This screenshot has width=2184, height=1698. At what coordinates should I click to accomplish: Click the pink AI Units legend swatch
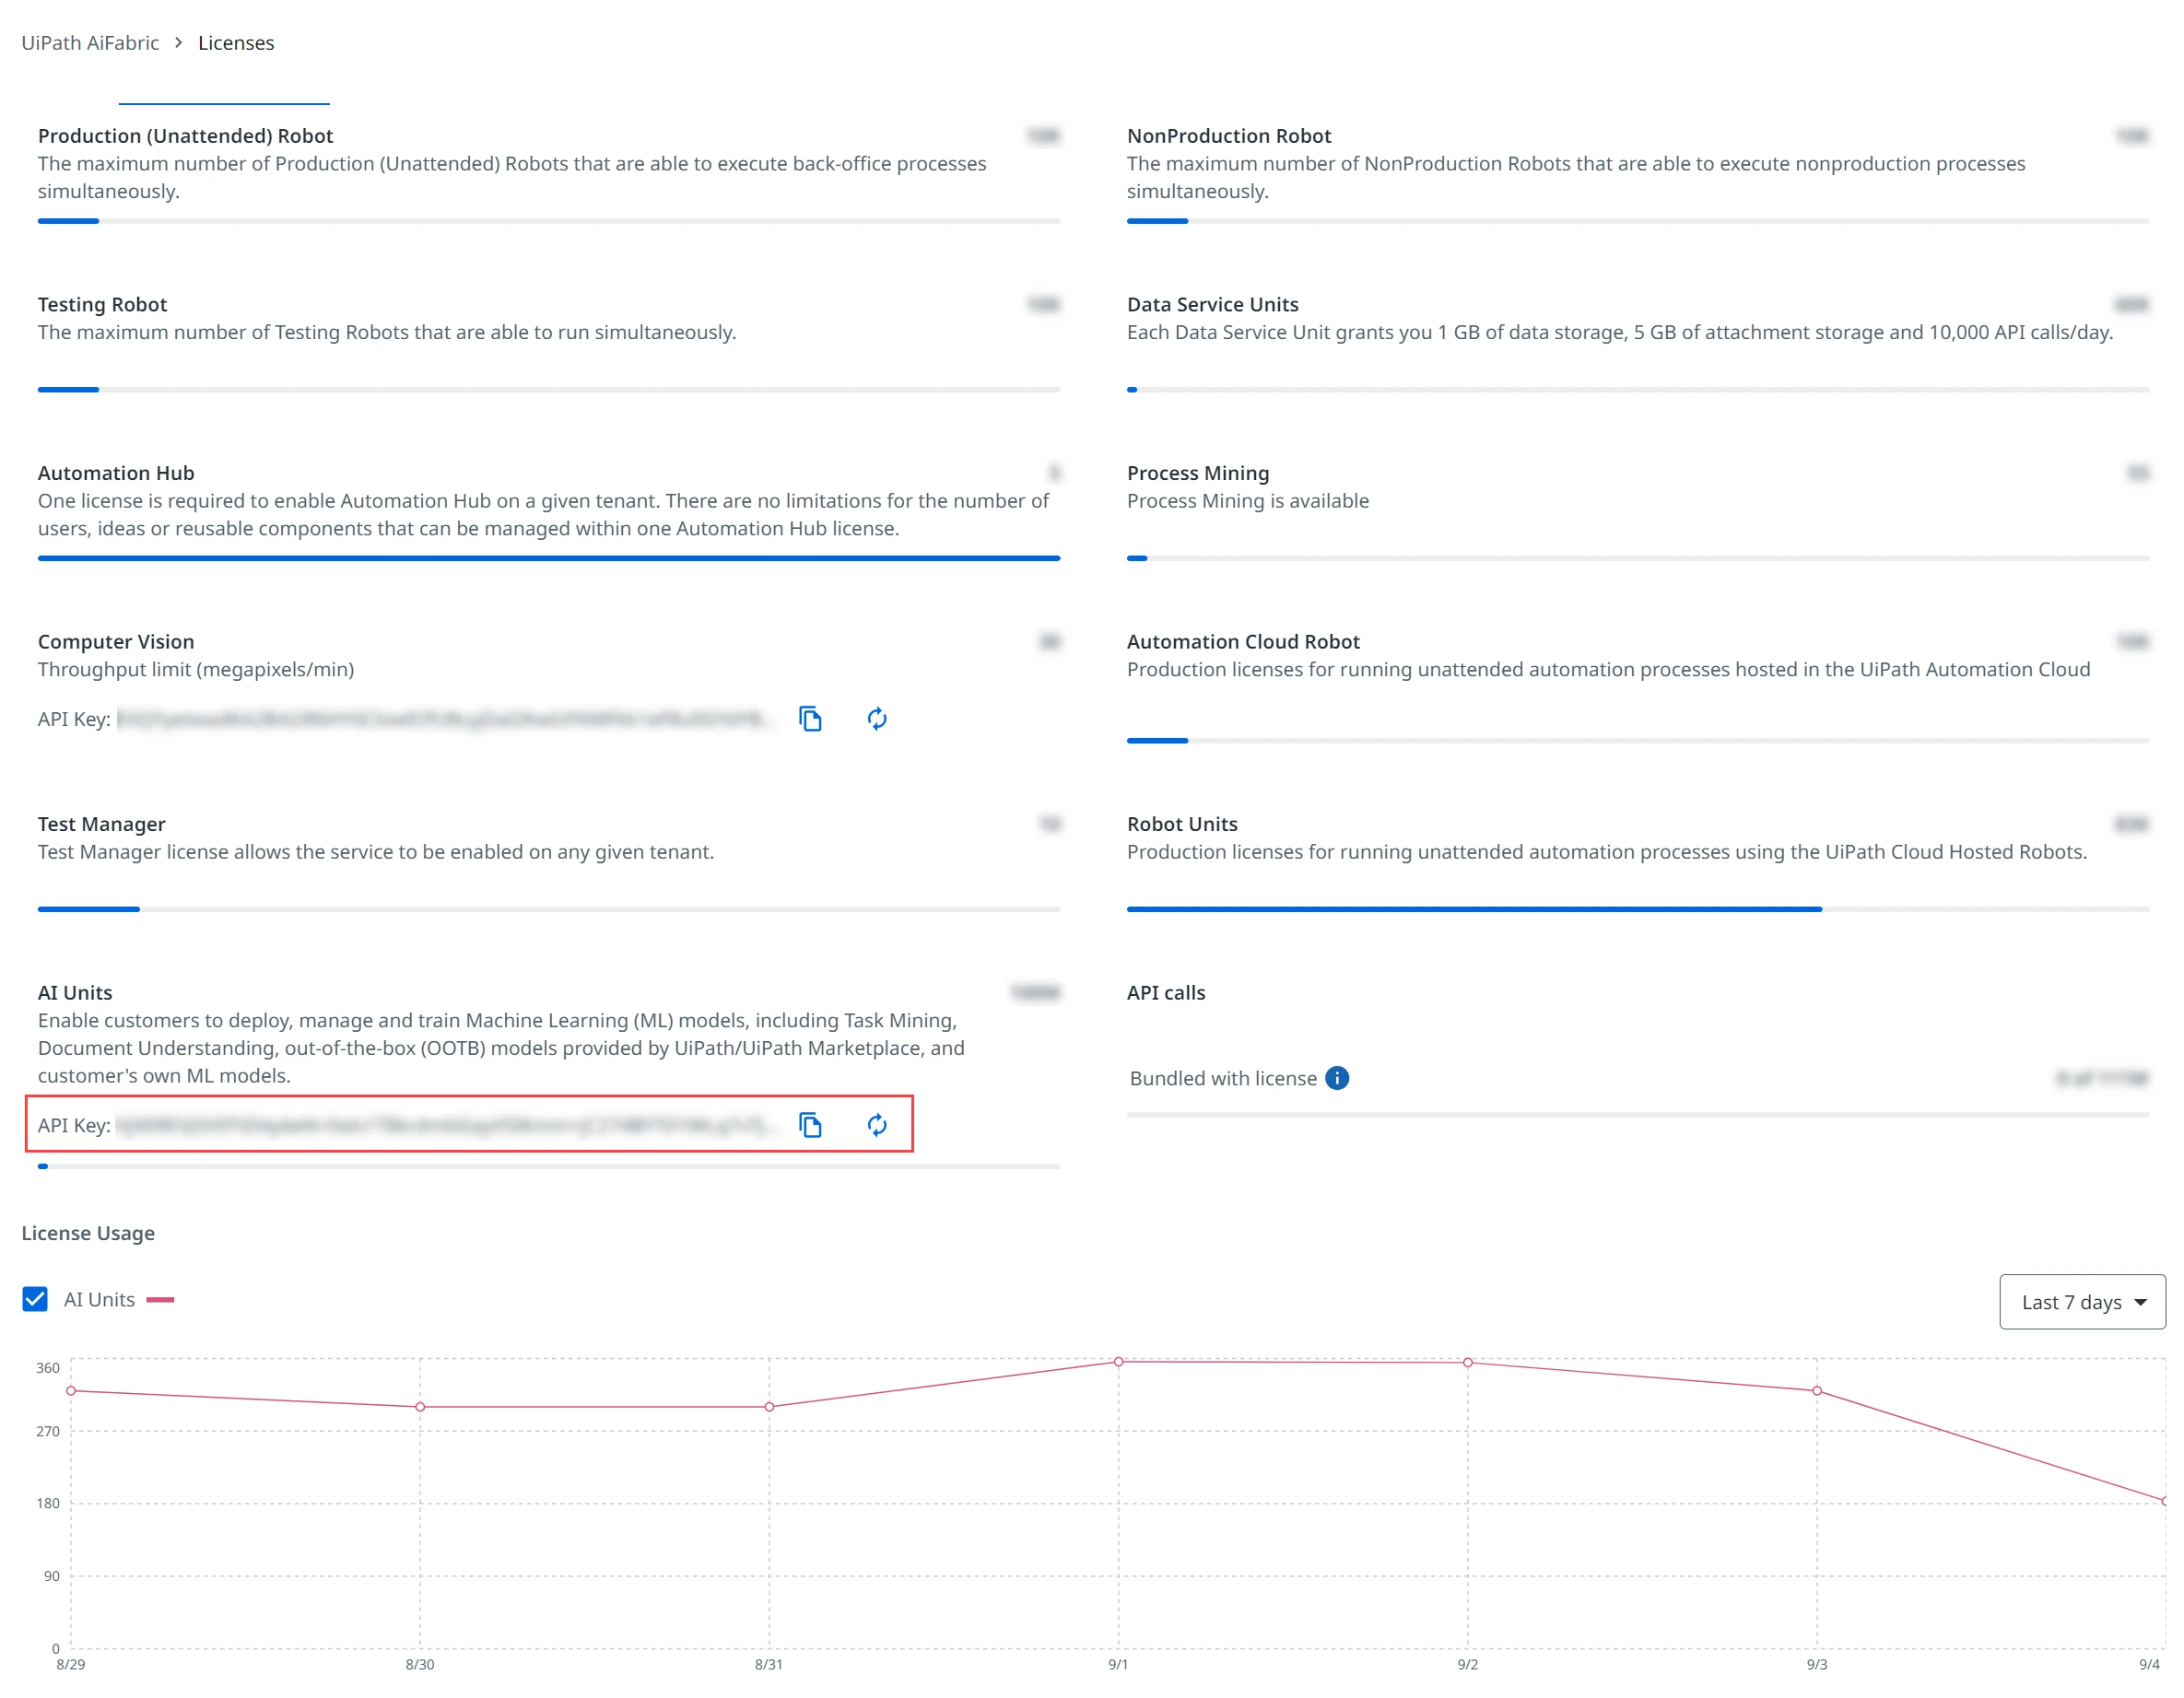point(160,1300)
